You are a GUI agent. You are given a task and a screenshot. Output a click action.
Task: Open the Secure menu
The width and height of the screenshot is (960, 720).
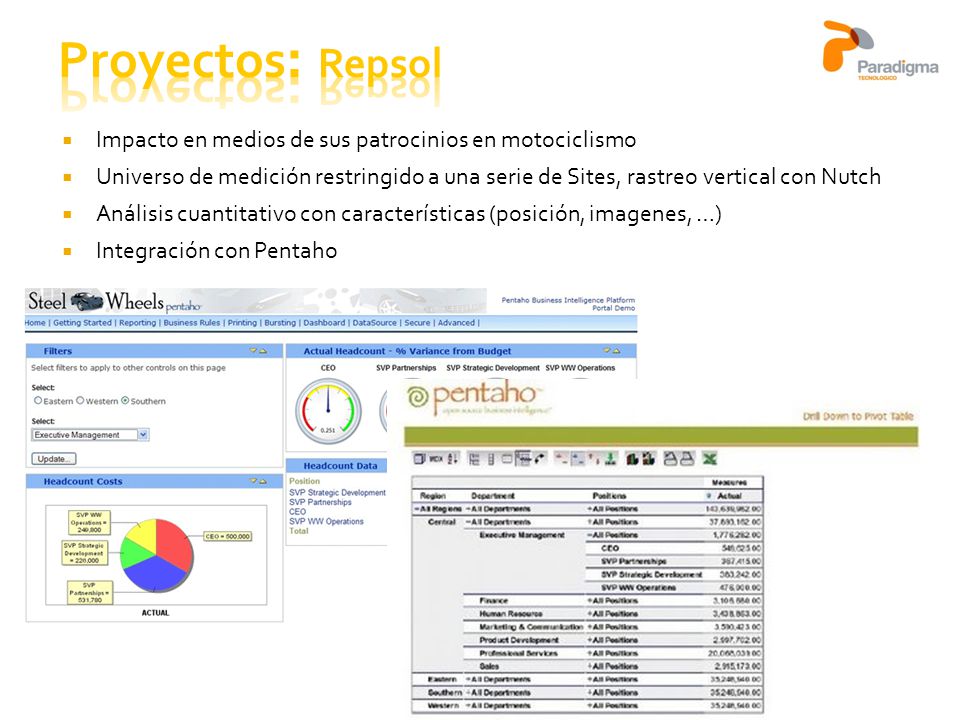click(417, 323)
